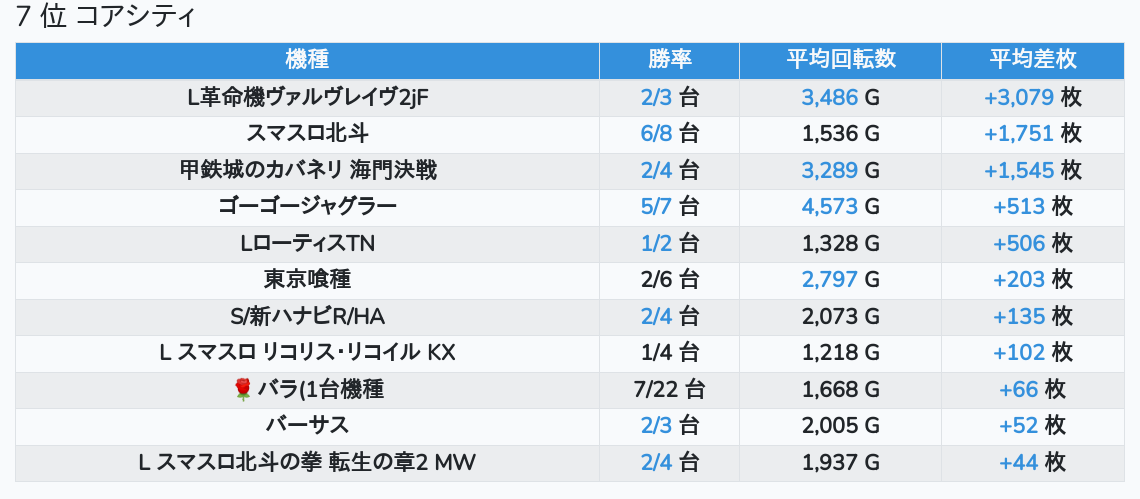Screen dimensions: 1140x499
Task: Click L スマスロ北斗の拳 転生の章2 MW
Action: coord(308,462)
